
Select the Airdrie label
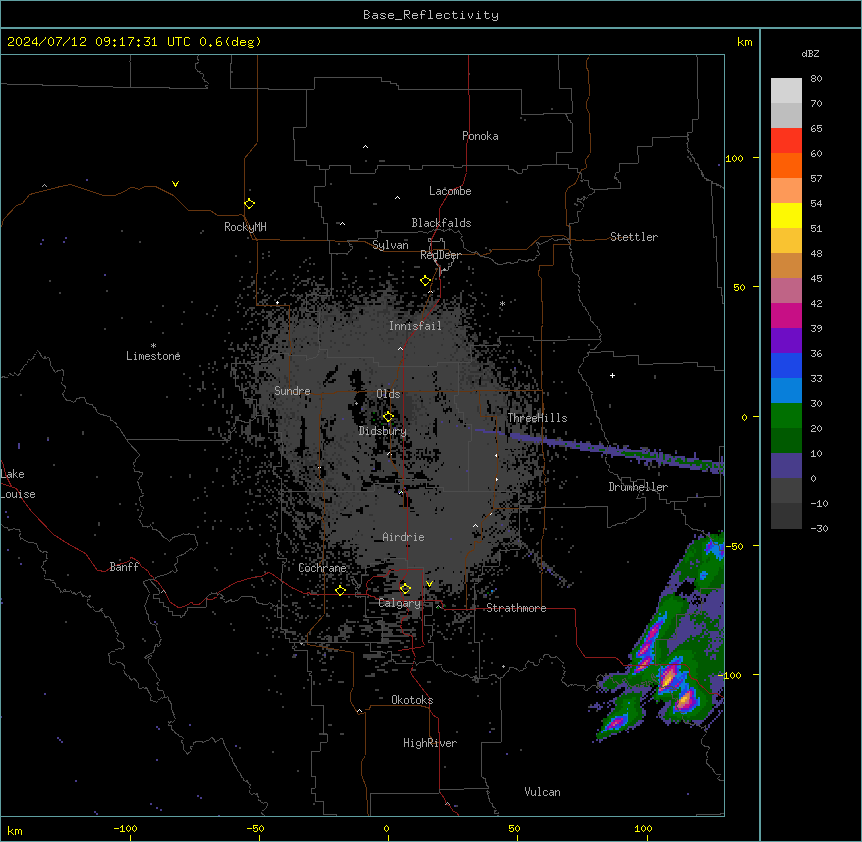[403, 537]
